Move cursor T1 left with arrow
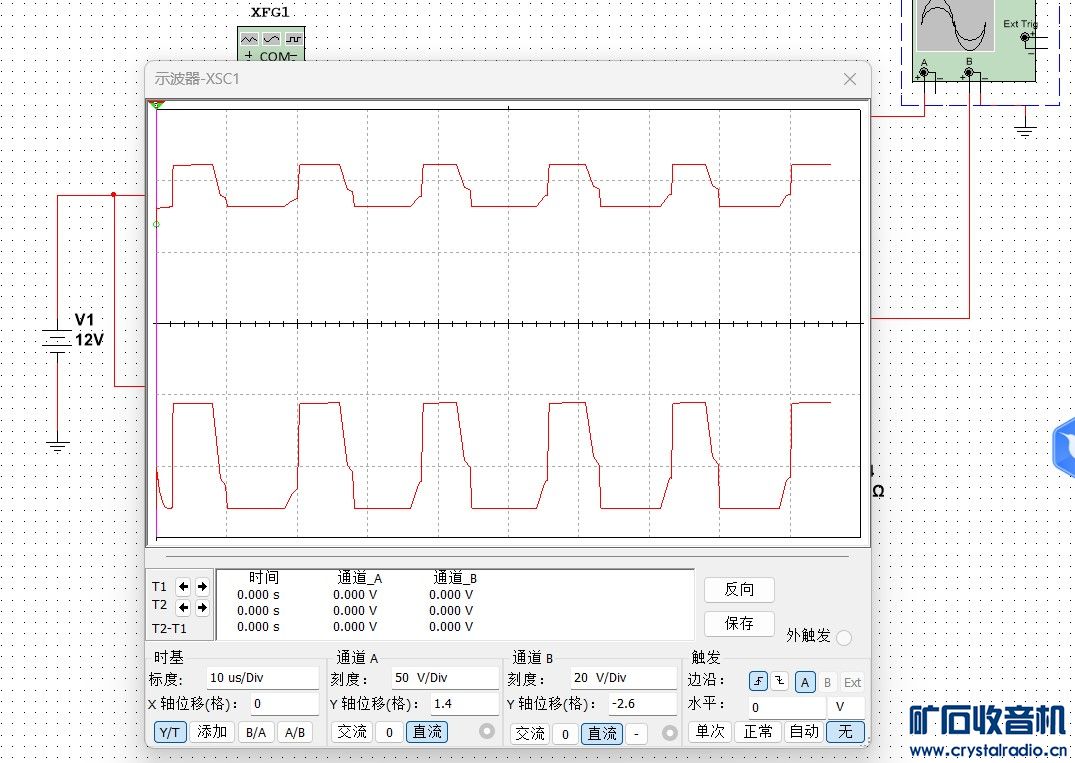The height and width of the screenshot is (763, 1075). click(183, 587)
